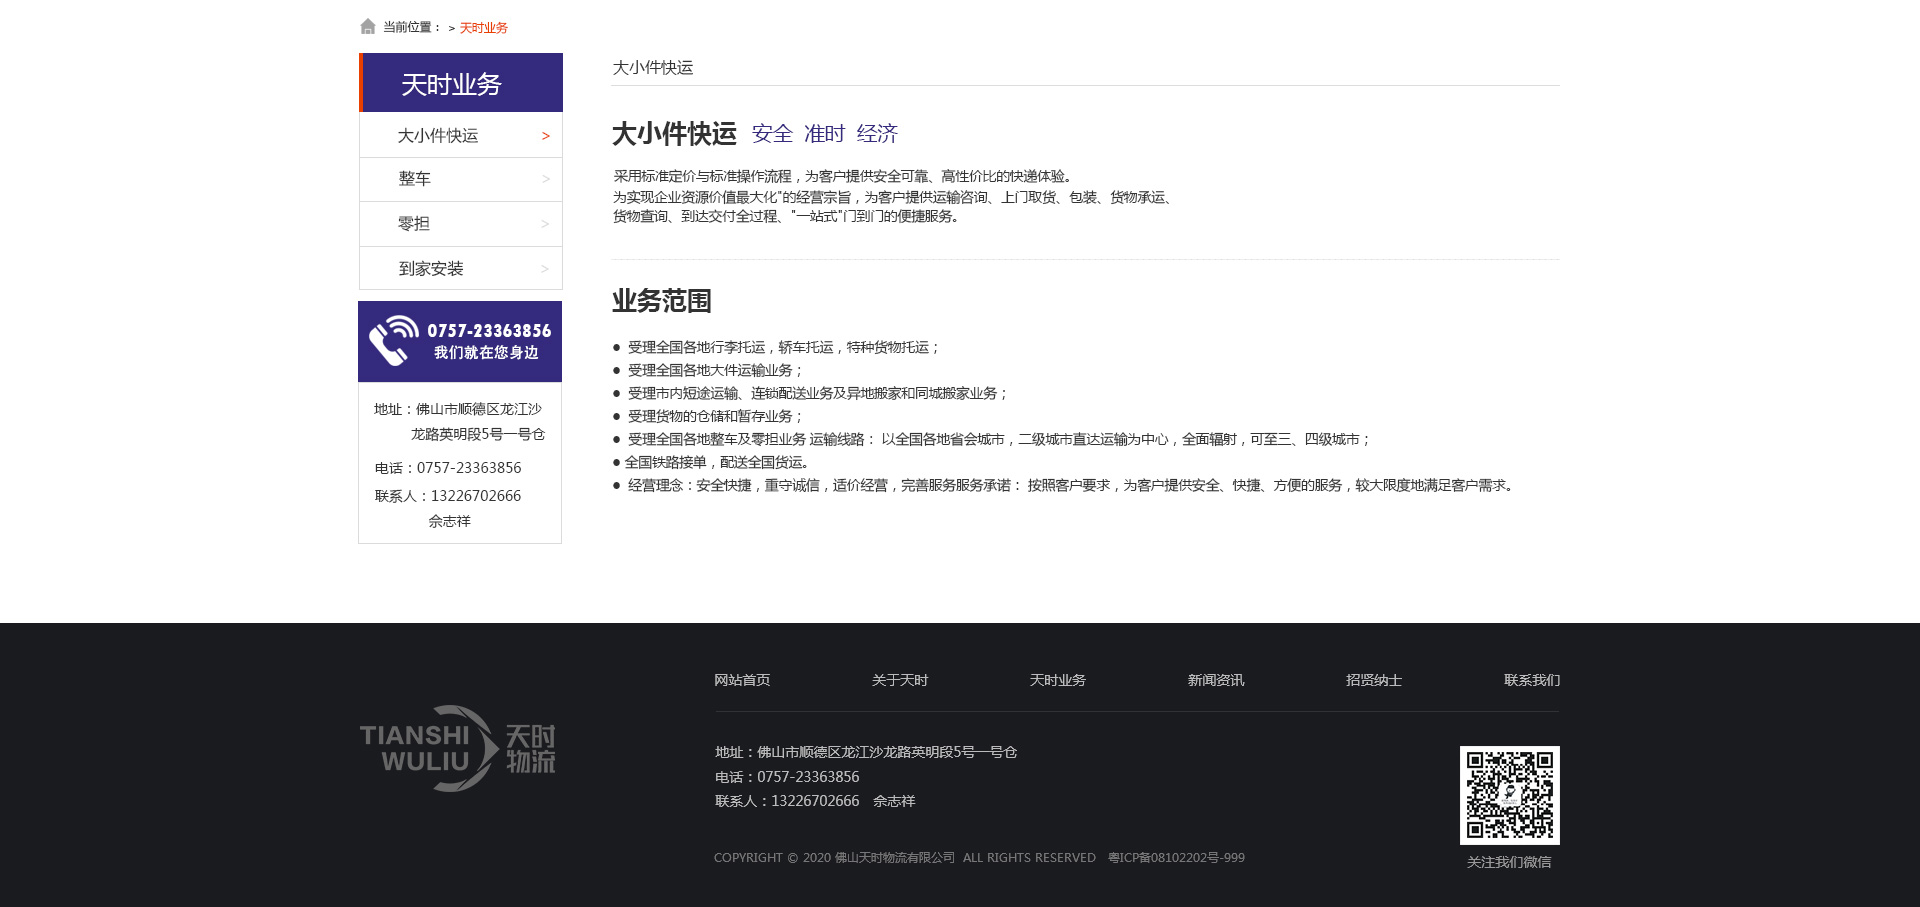Open 新闻资讯 in the footer
Screen dimensions: 1920x907
point(1216,680)
